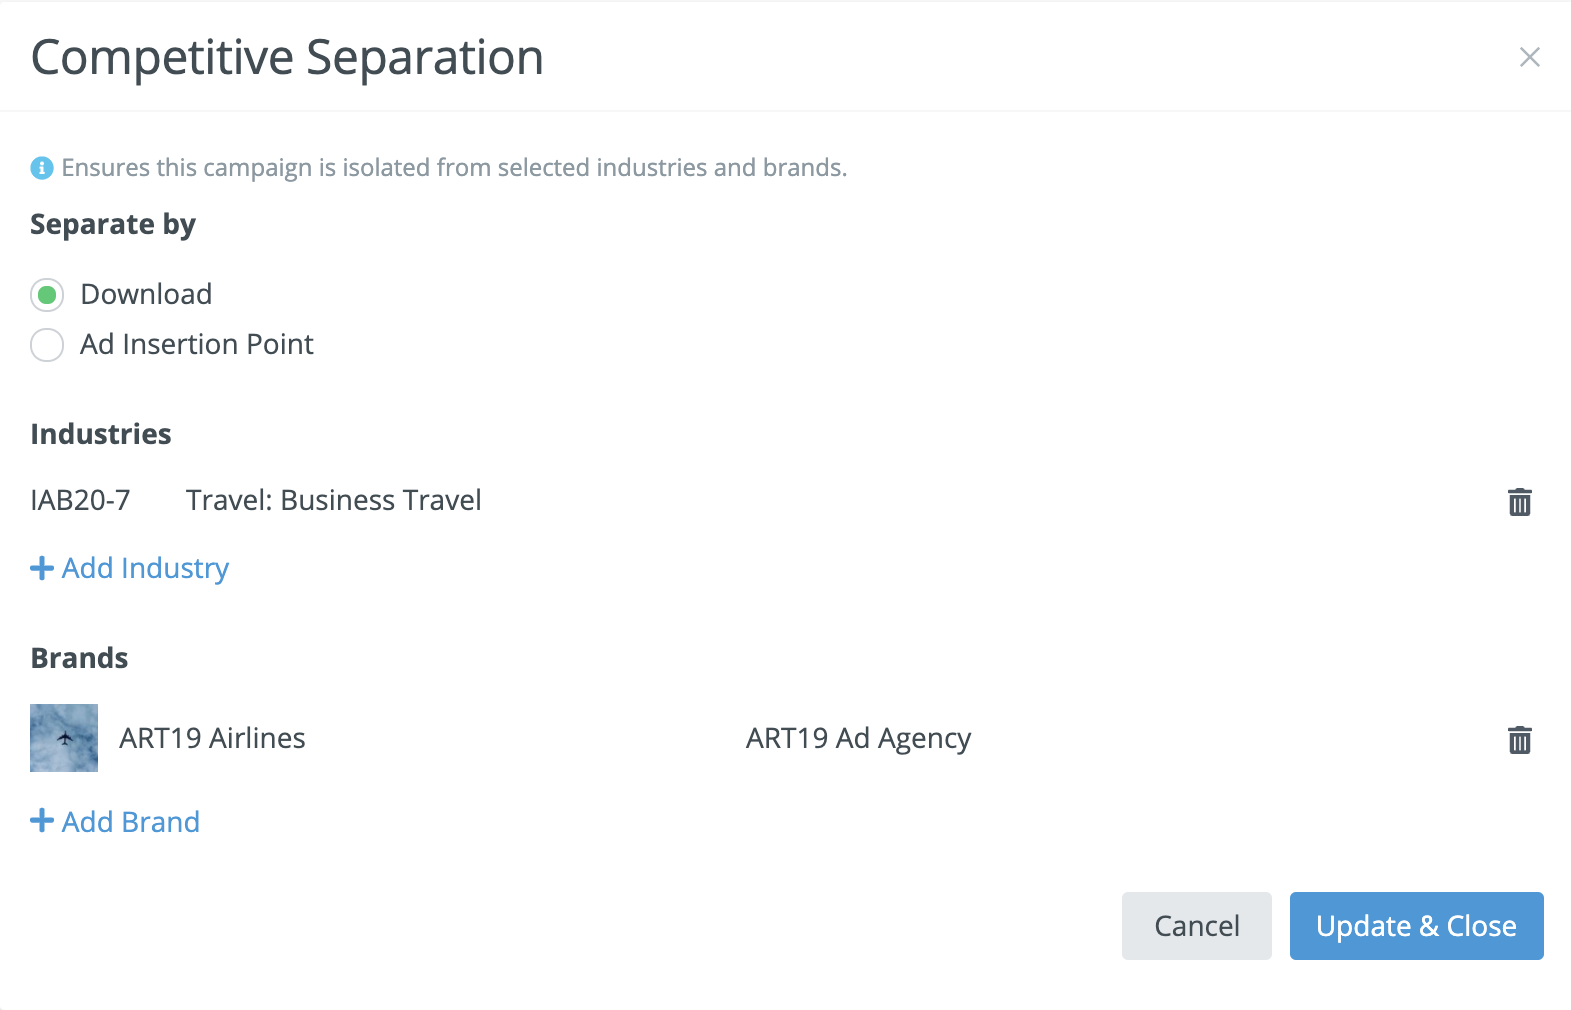Delete the Travel: Business Travel industry
1571x1010 pixels.
1519,502
